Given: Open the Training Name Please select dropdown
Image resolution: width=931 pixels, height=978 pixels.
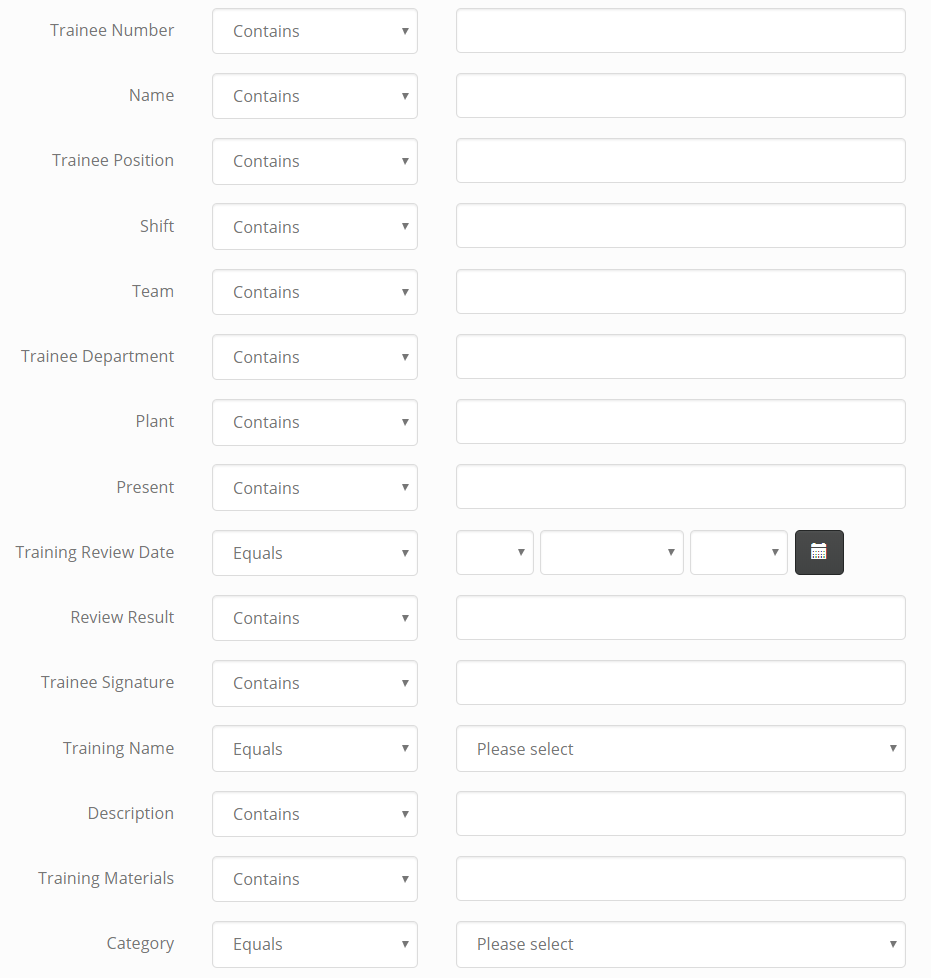Looking at the screenshot, I should coord(680,748).
